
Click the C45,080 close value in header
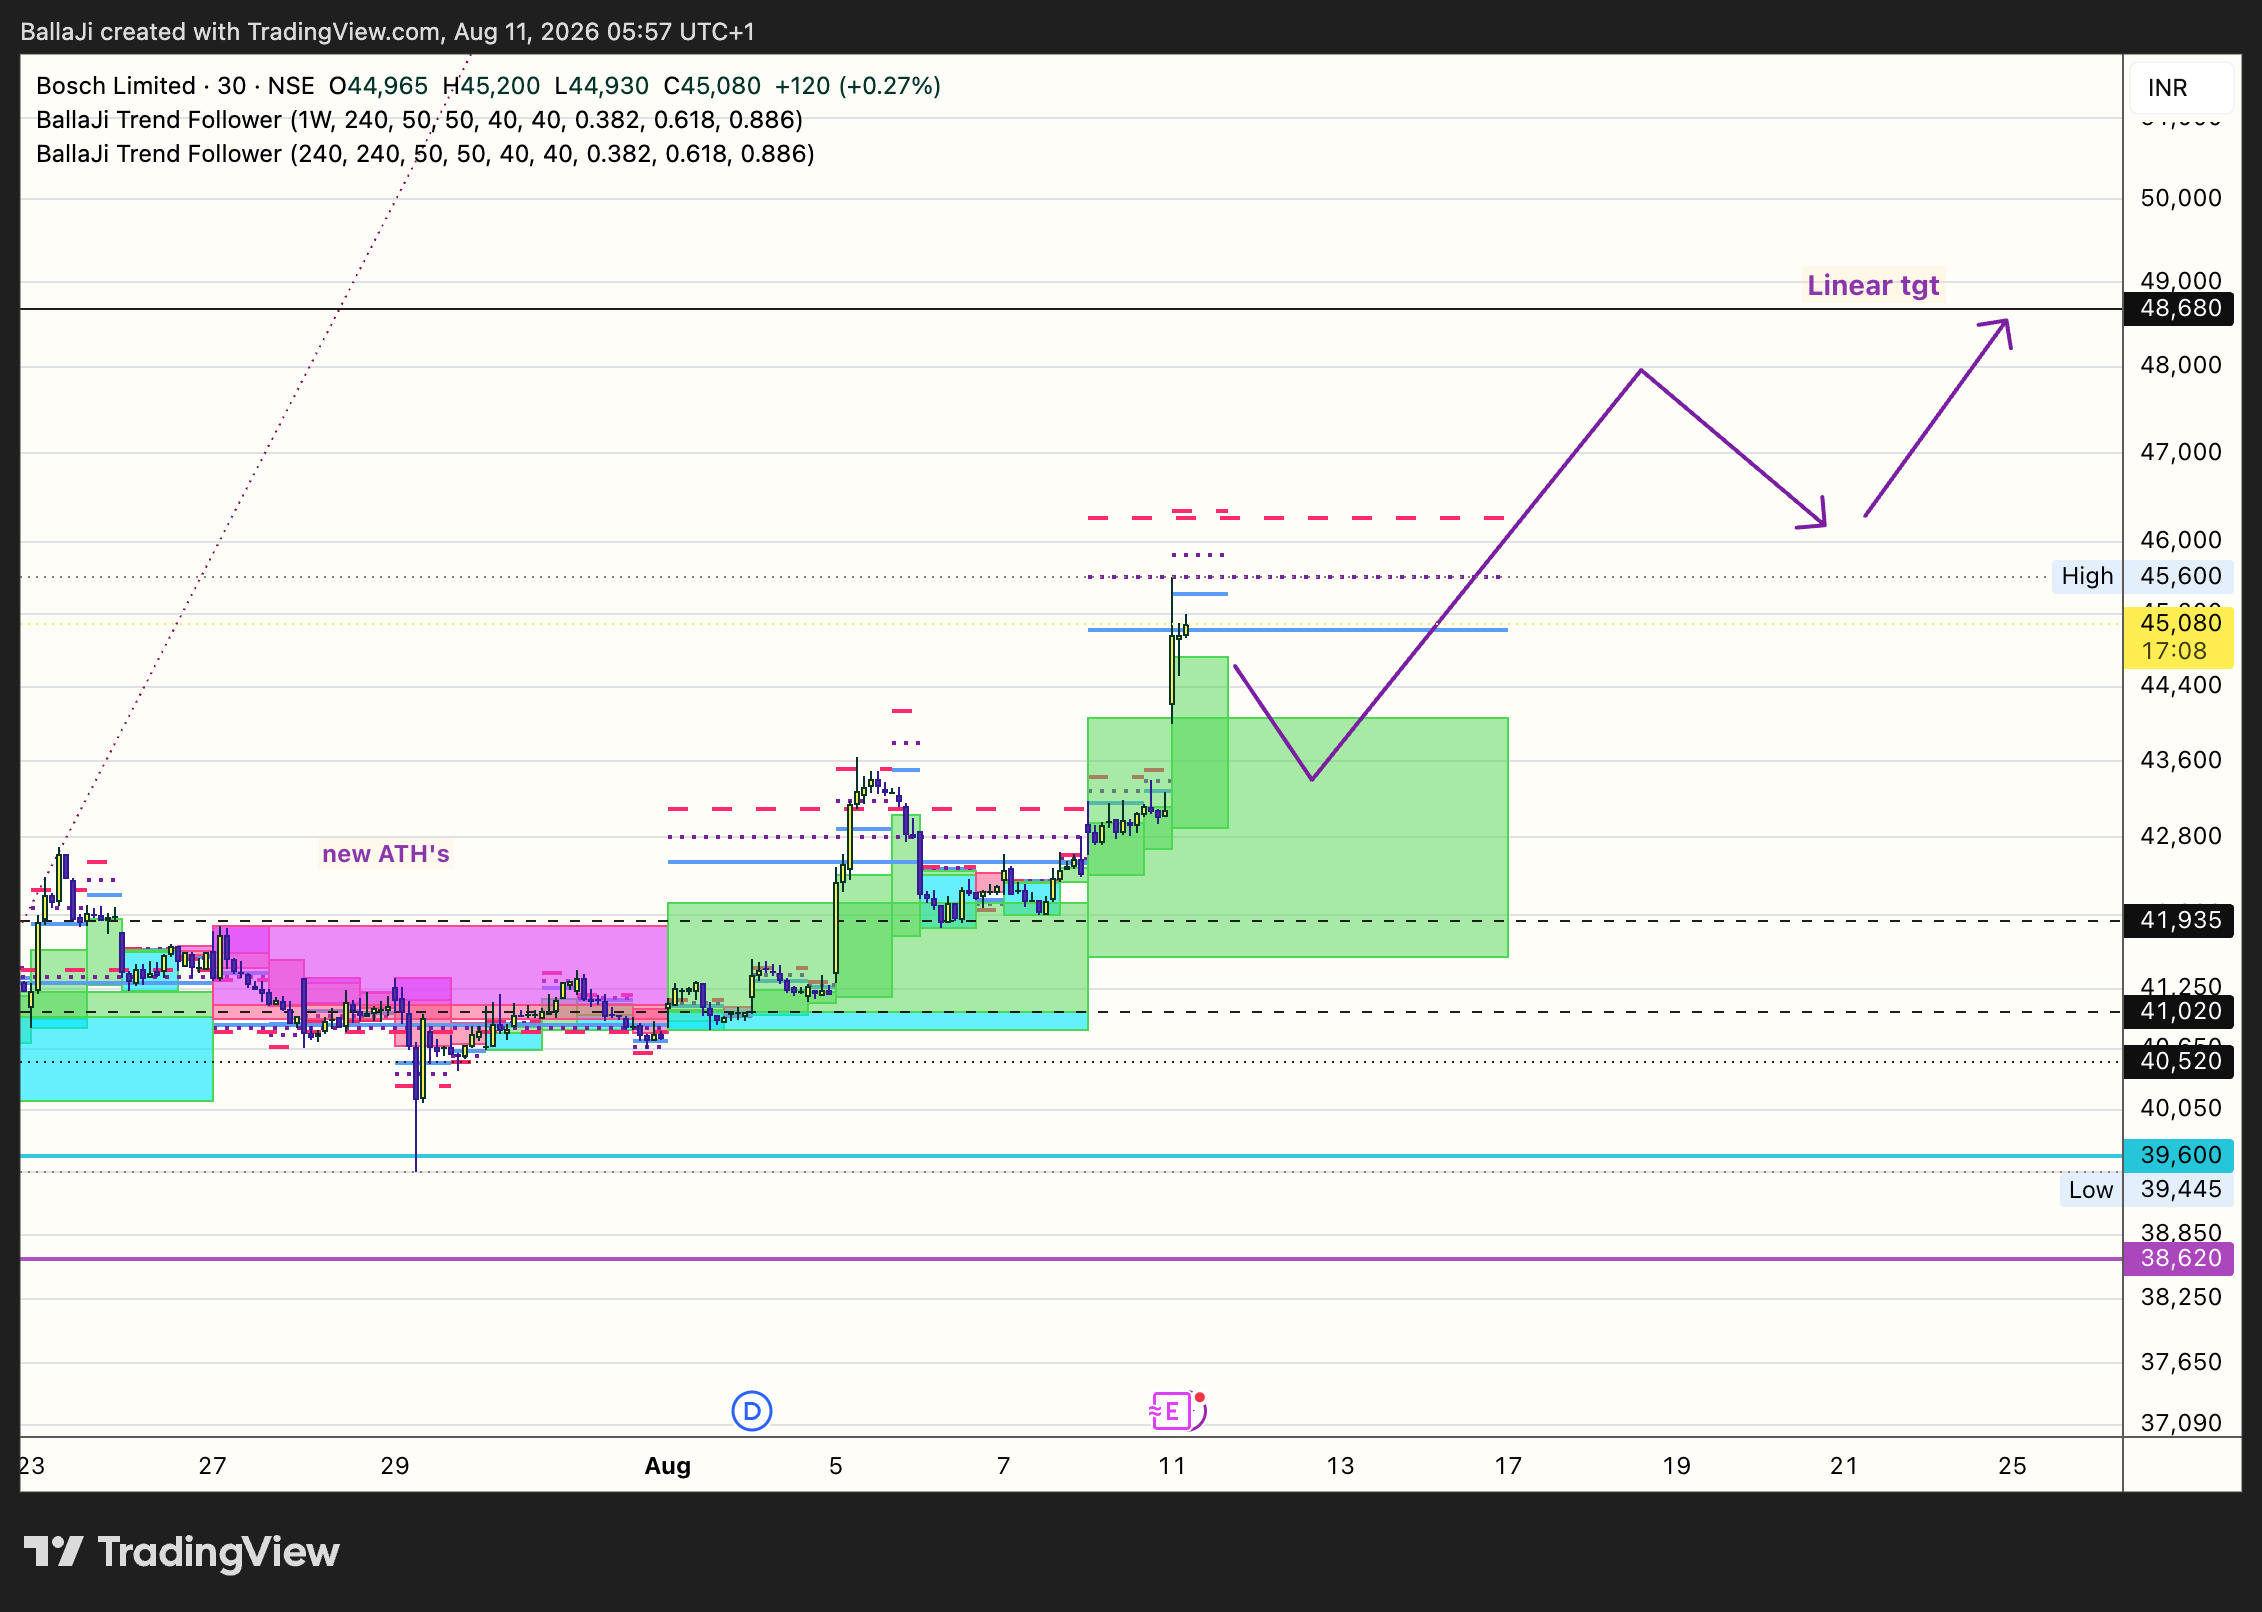coord(712,86)
